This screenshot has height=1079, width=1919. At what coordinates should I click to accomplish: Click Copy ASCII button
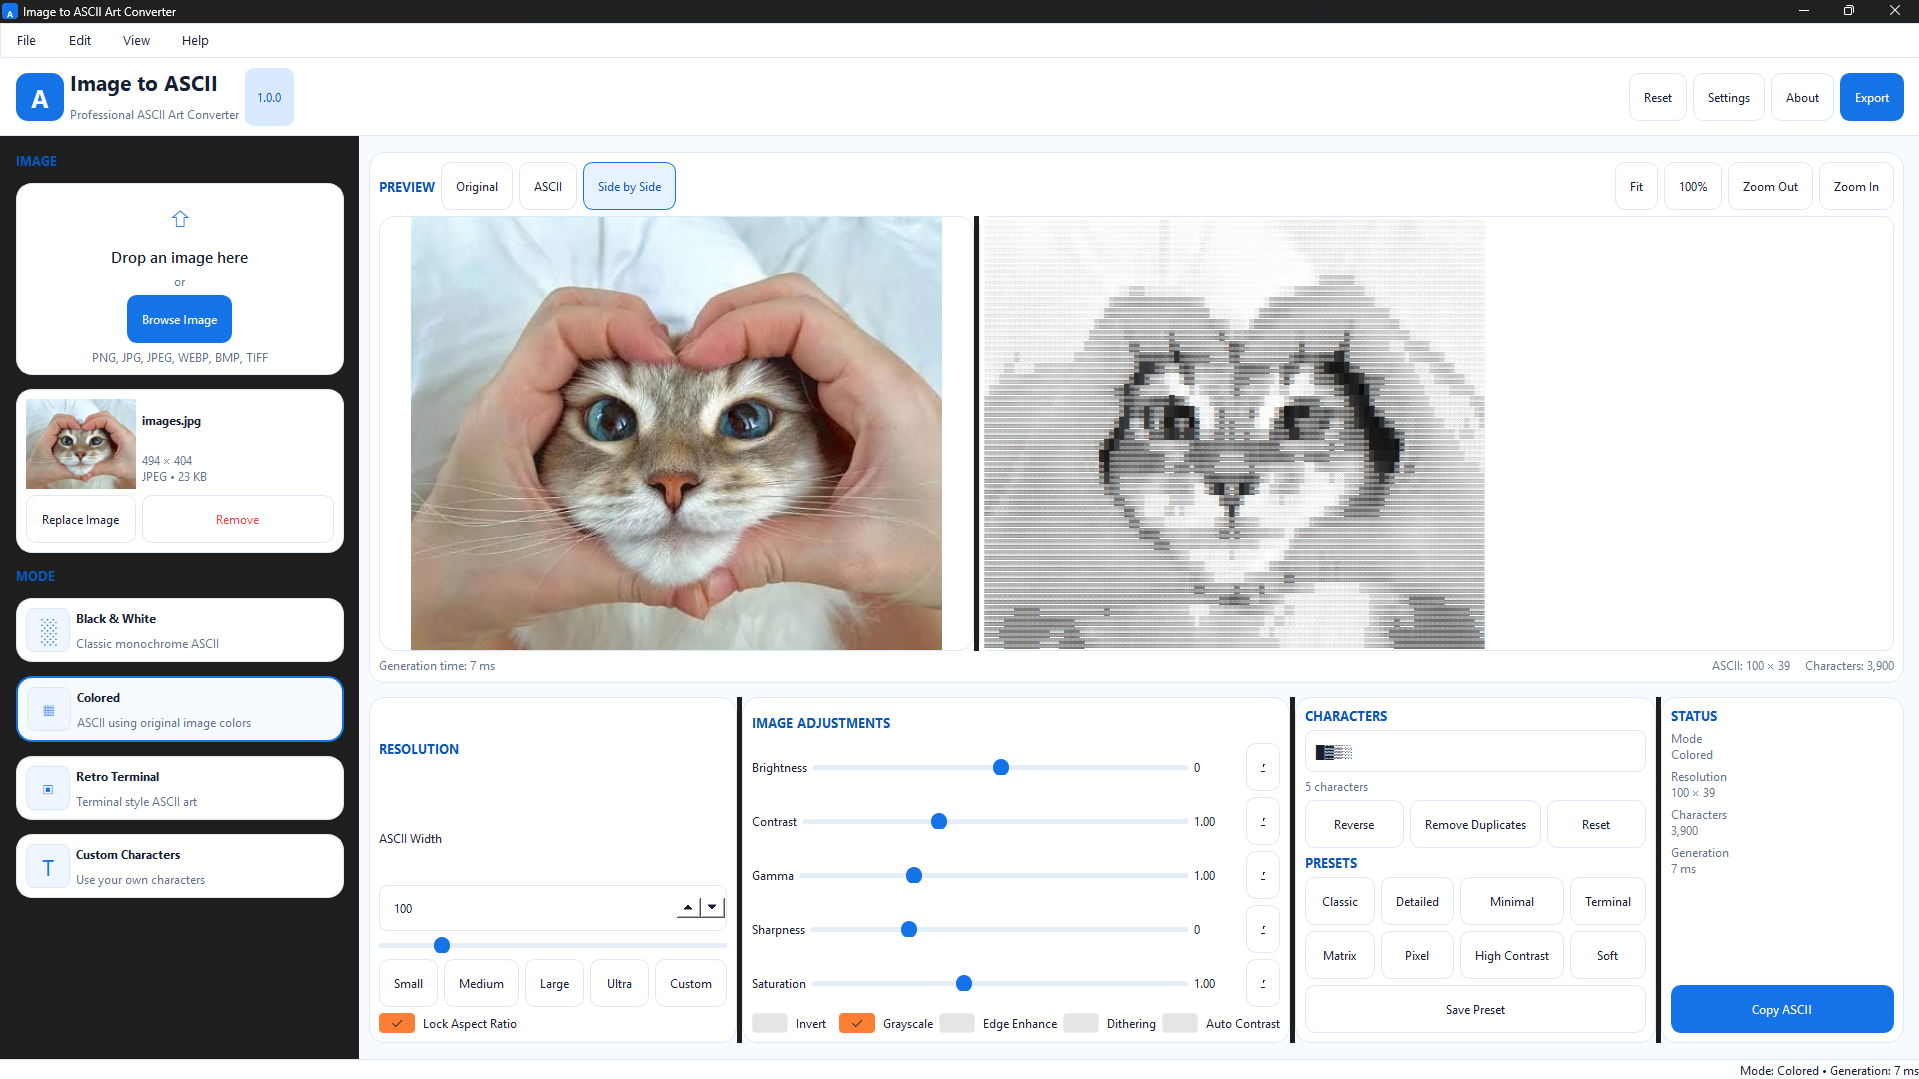tap(1782, 1010)
